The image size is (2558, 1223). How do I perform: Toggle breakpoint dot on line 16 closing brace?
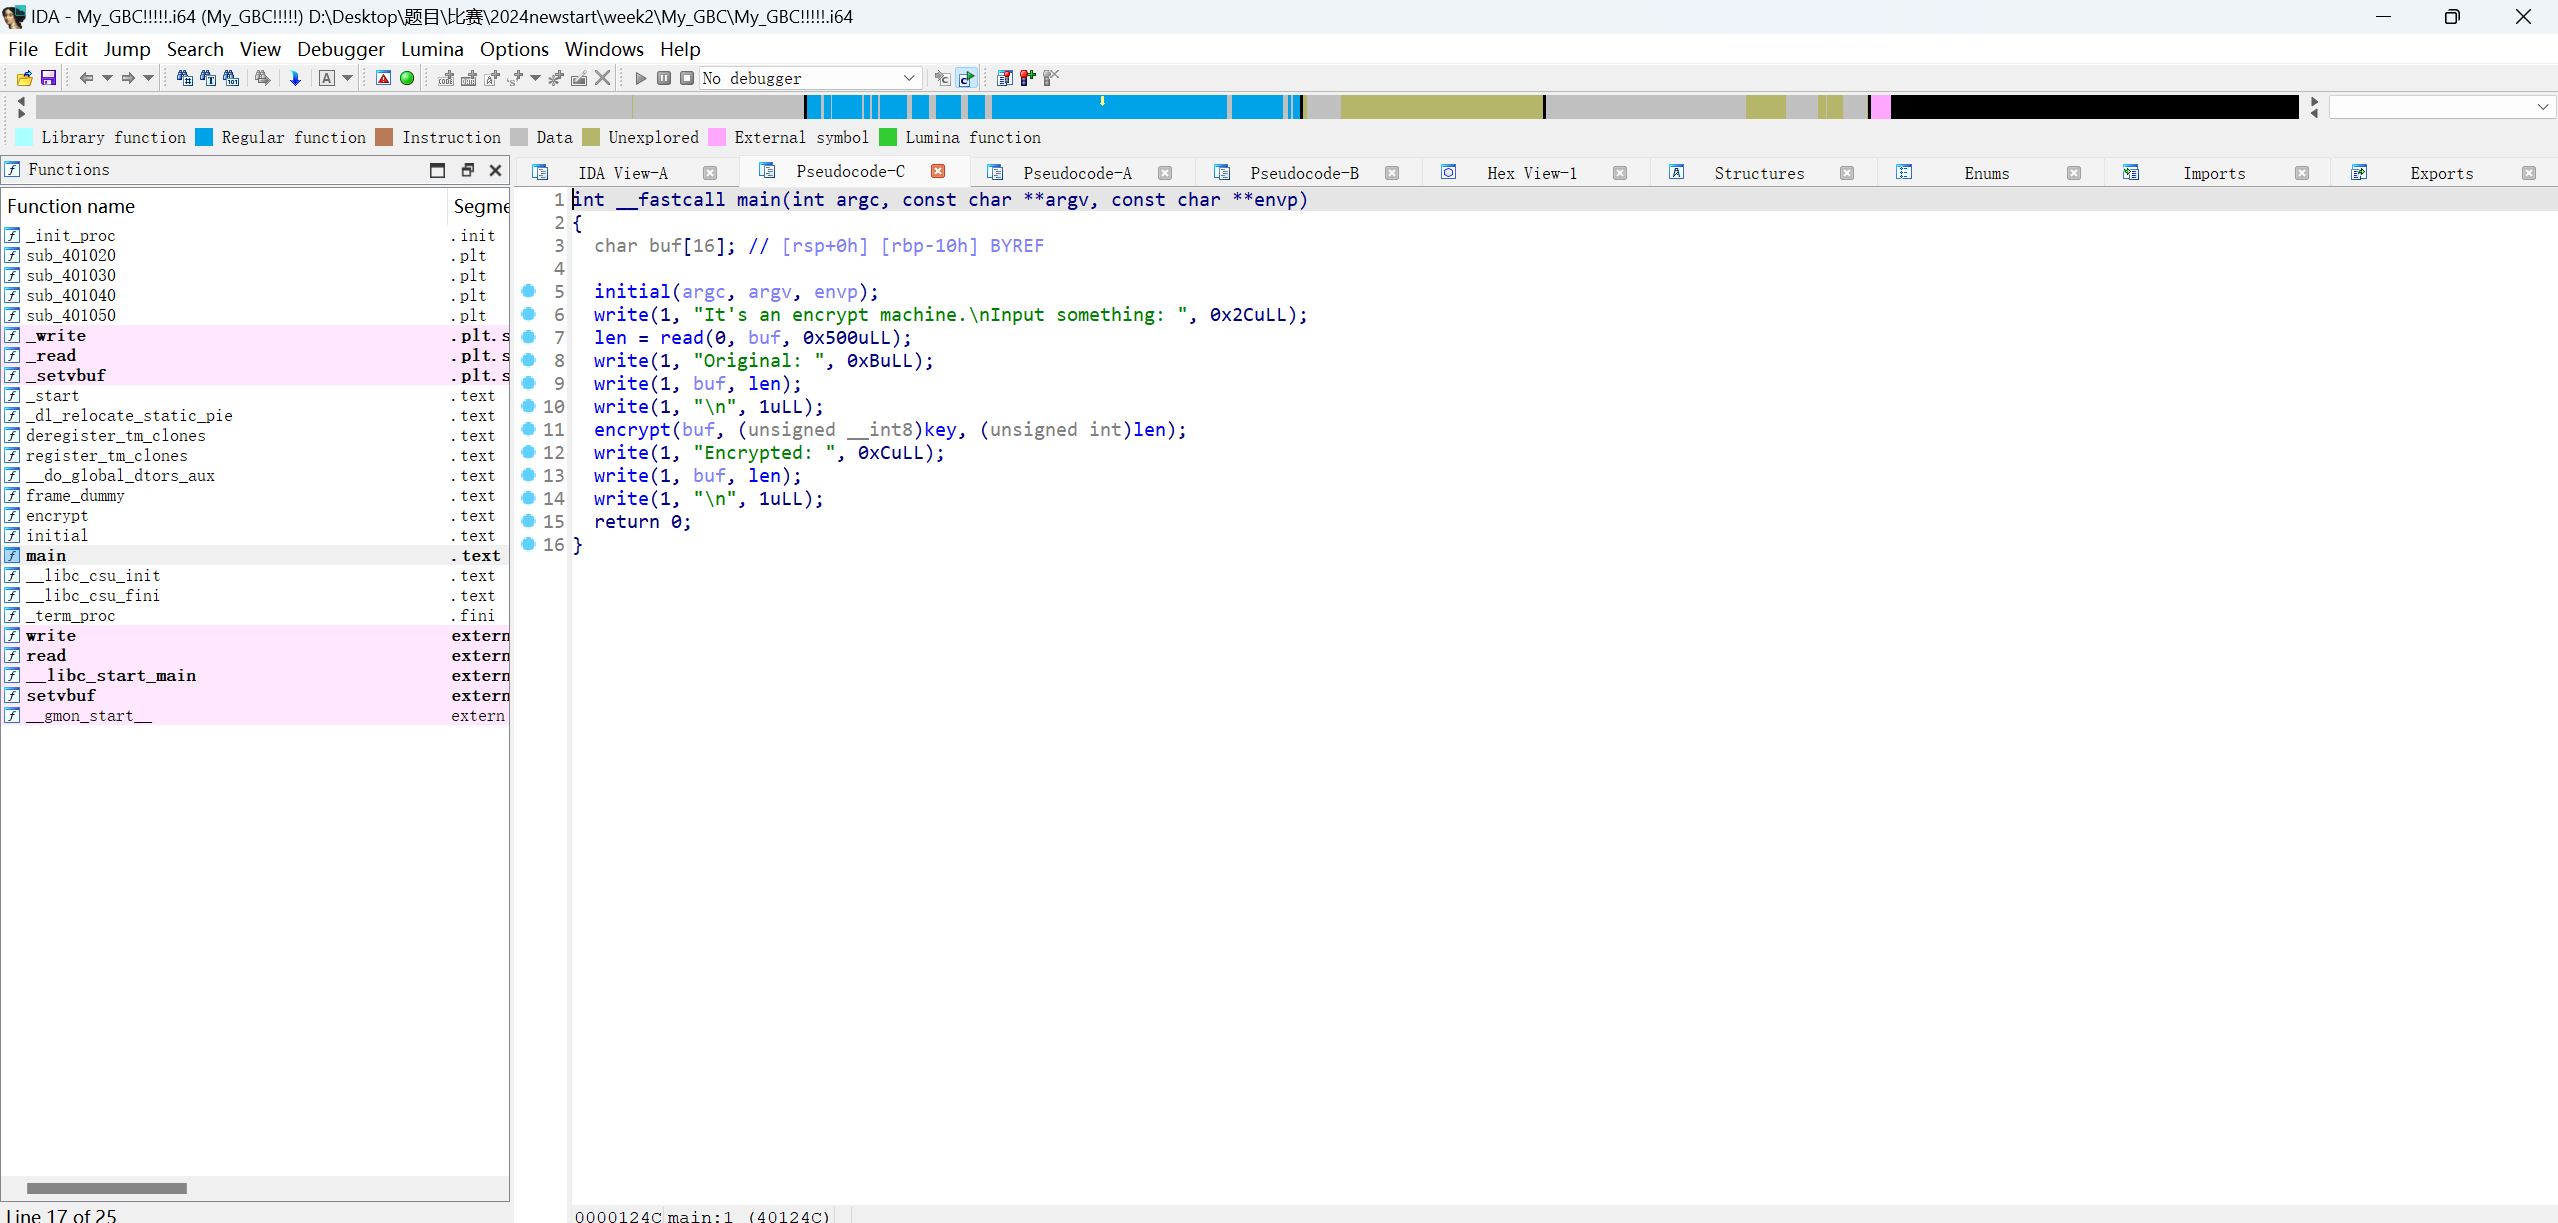pyautogui.click(x=529, y=544)
